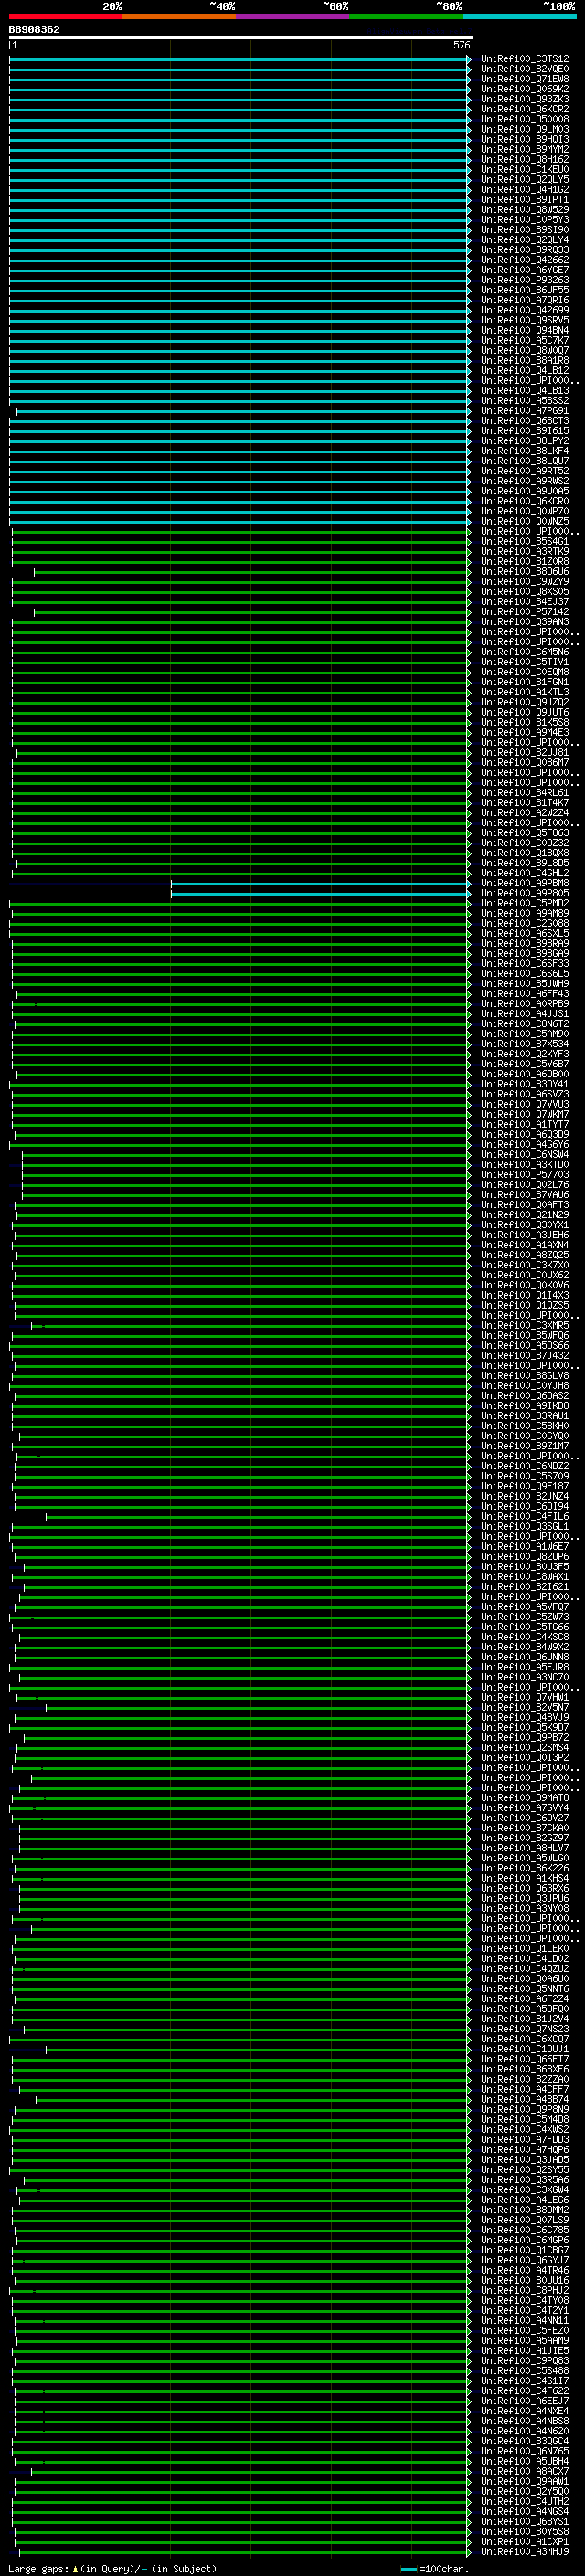Click the UniRef100_A3MHJ9 label

524,2553
